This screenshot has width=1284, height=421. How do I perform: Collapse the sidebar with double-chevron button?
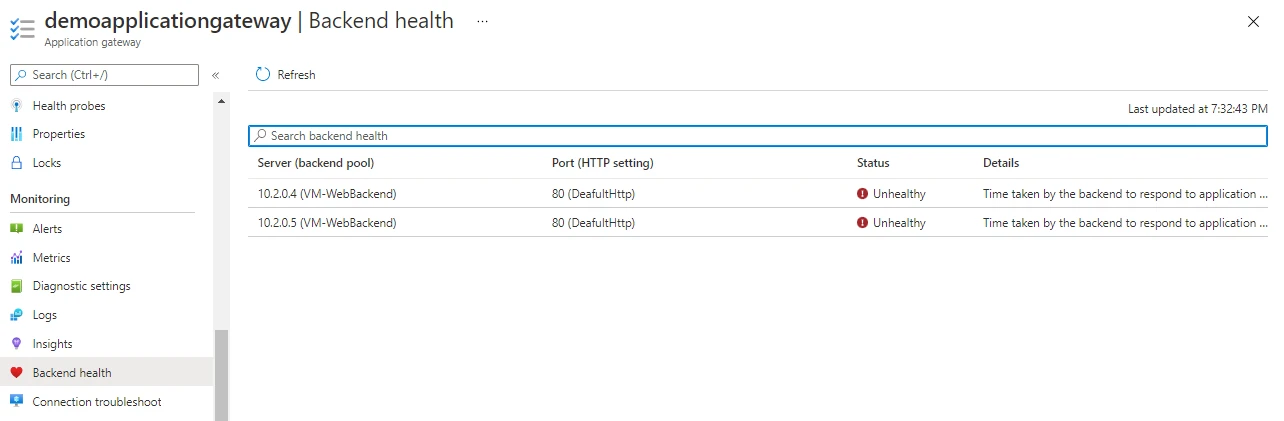pyautogui.click(x=215, y=75)
